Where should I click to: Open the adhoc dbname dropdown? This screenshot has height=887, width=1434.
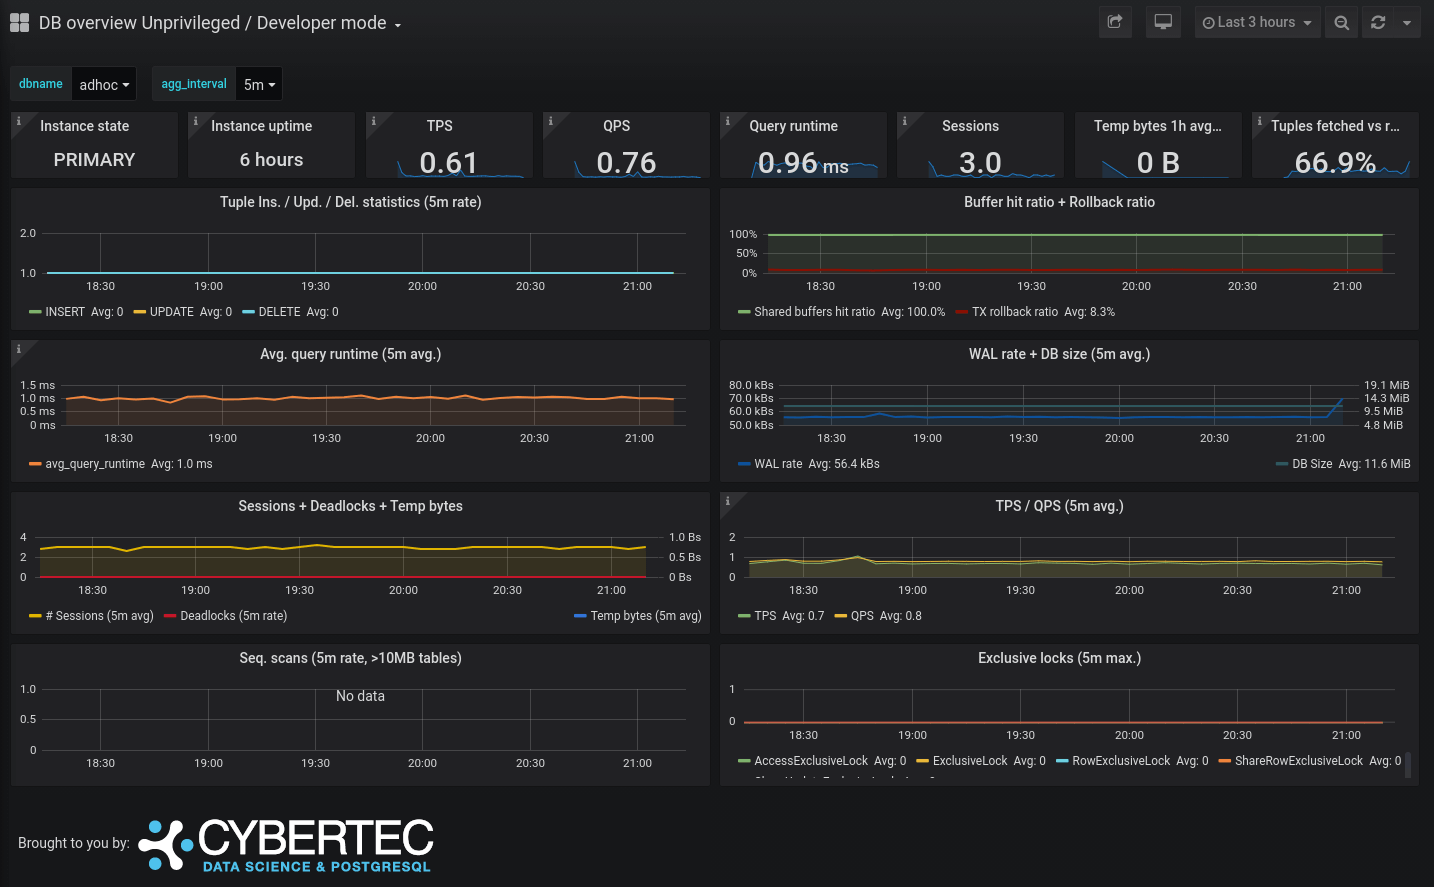tap(103, 84)
